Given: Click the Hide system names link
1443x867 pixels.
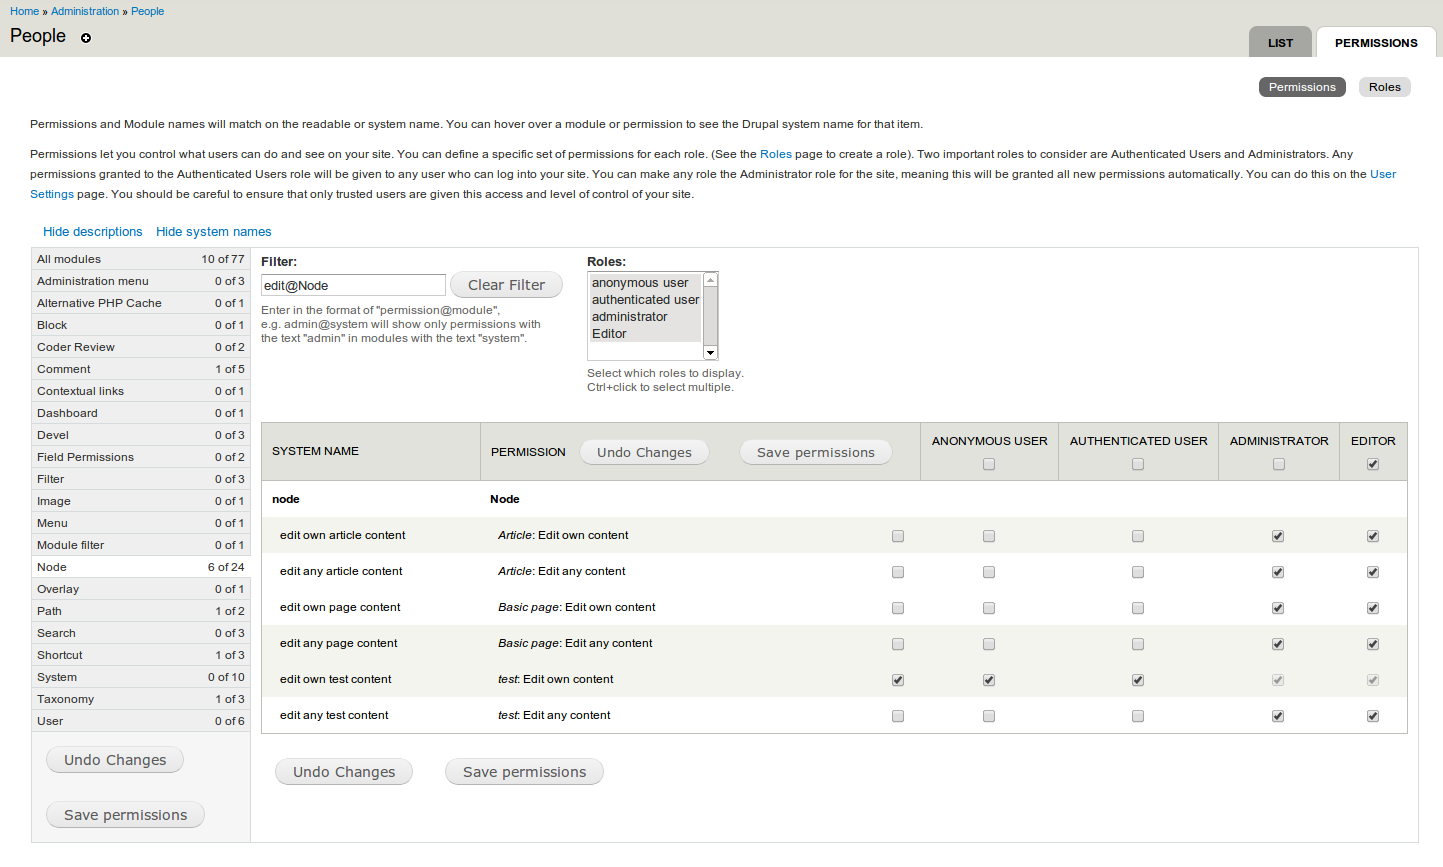Looking at the screenshot, I should [x=214, y=231].
